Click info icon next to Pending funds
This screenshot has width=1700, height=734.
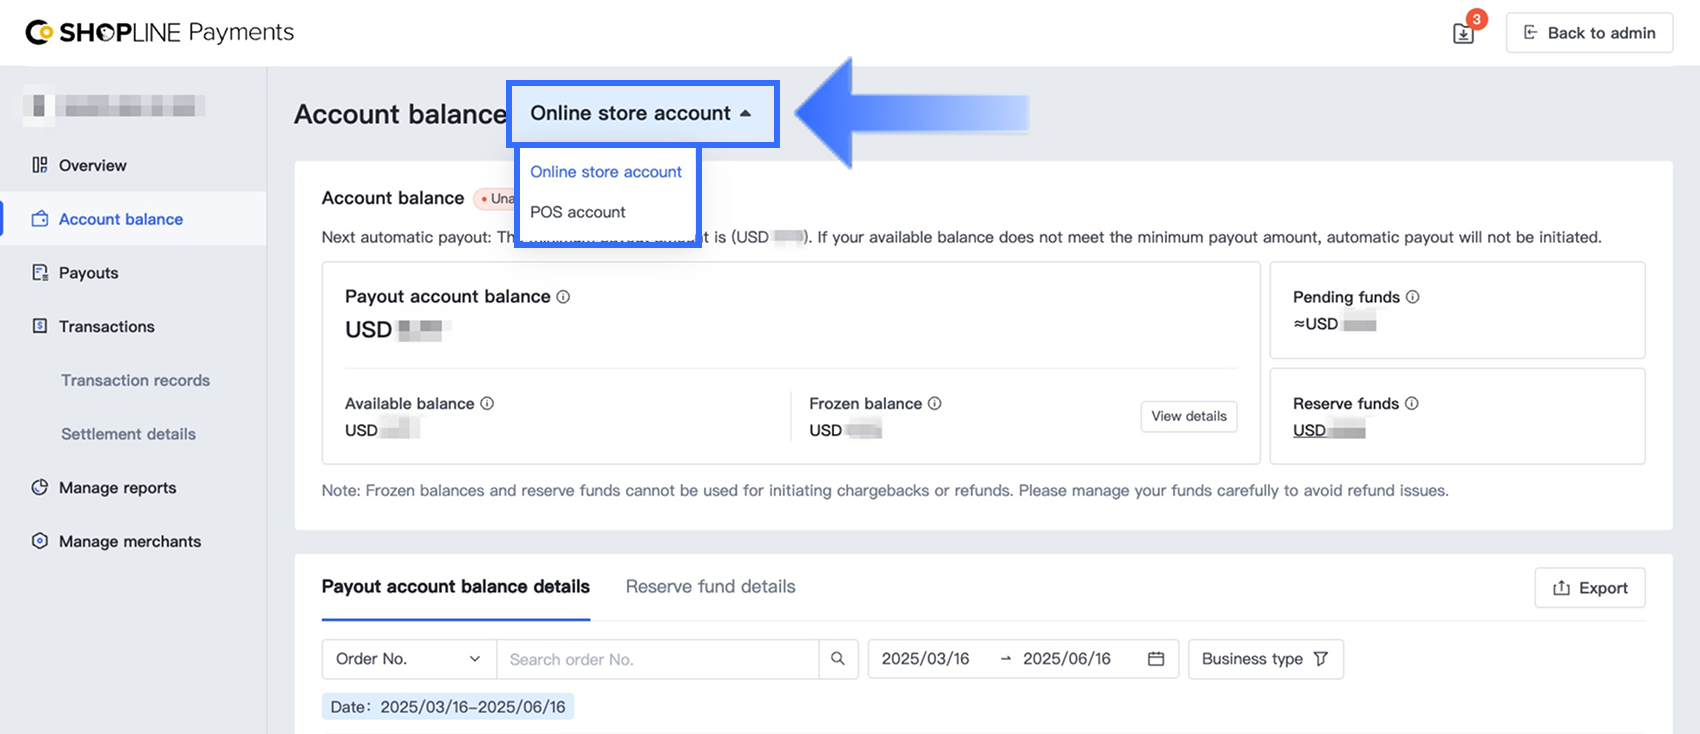point(1412,297)
